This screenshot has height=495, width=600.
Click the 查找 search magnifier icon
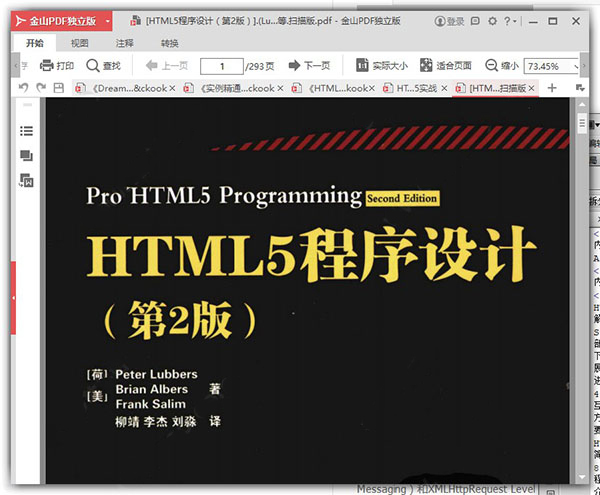[x=93, y=66]
